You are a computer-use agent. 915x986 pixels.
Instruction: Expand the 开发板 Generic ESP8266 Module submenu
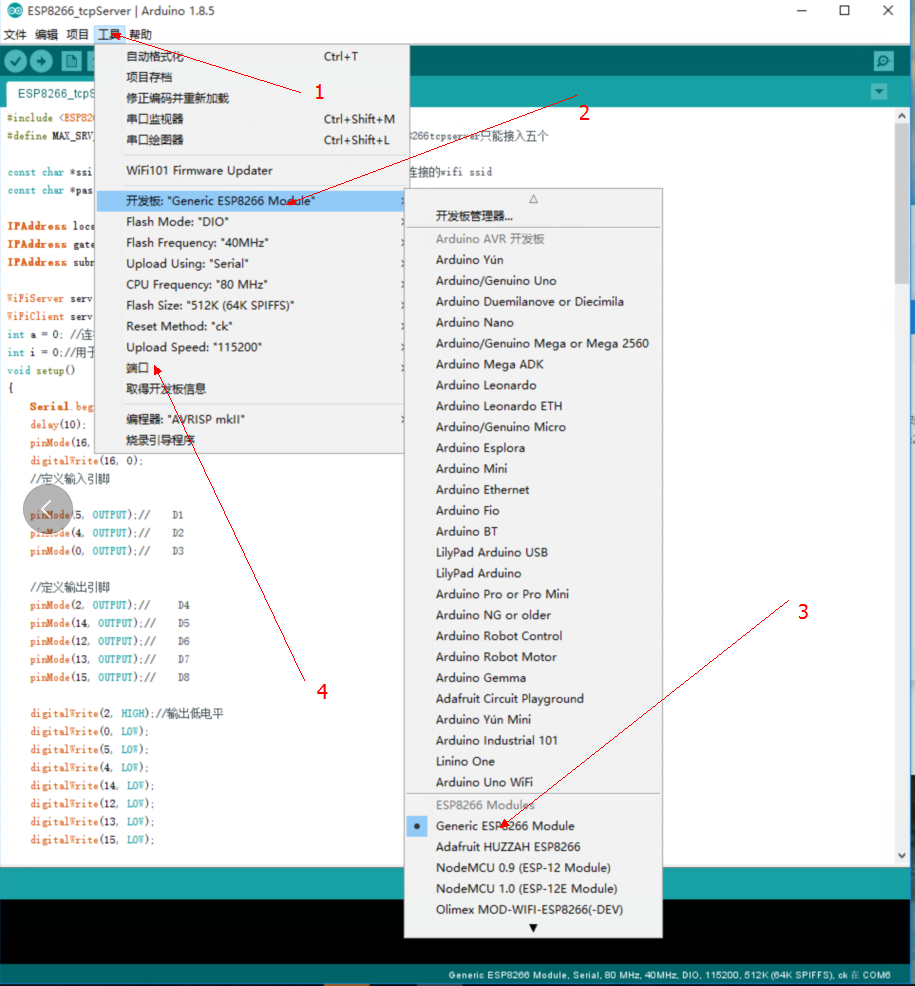click(x=252, y=201)
